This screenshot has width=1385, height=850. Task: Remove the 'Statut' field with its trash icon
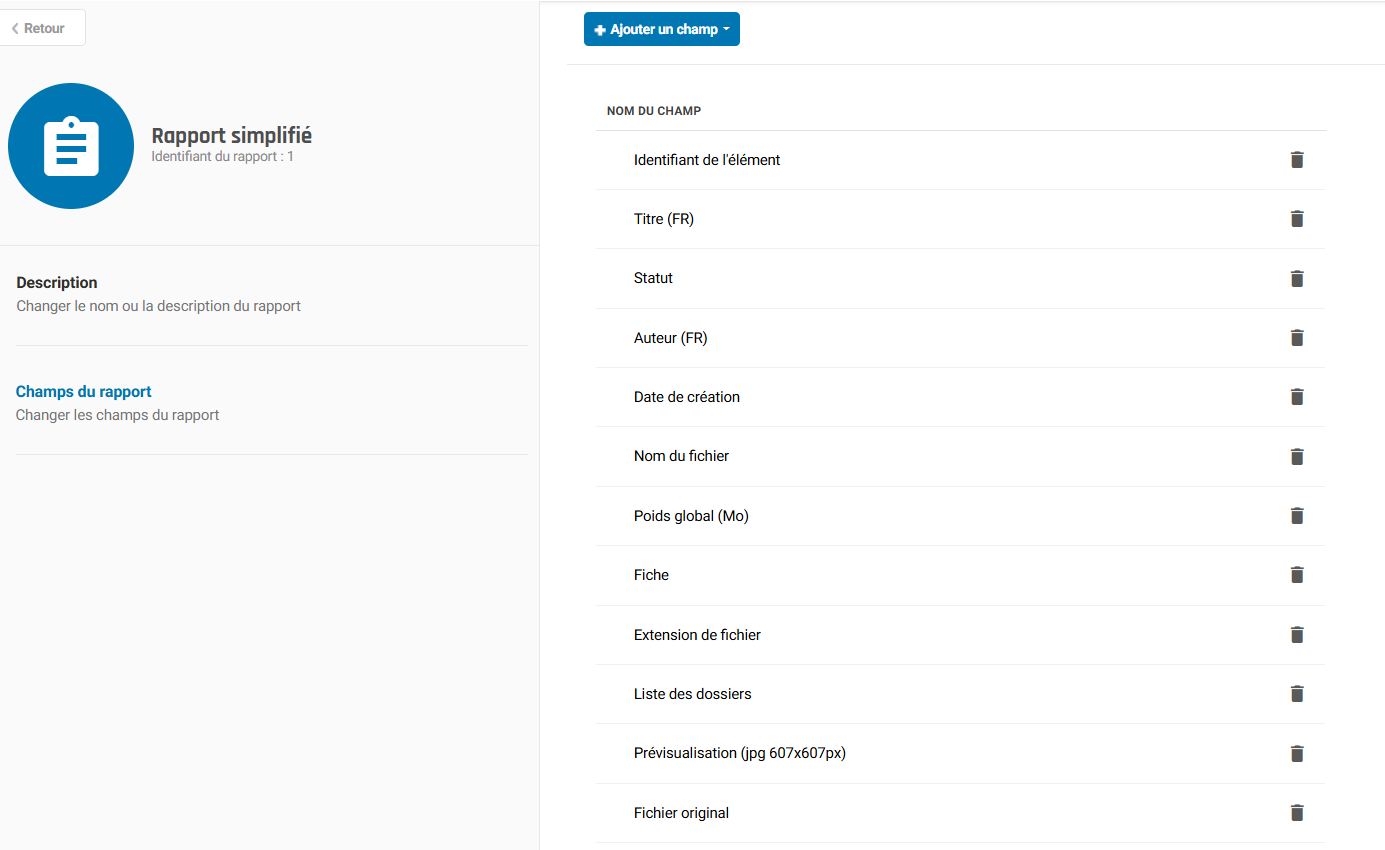tap(1297, 278)
